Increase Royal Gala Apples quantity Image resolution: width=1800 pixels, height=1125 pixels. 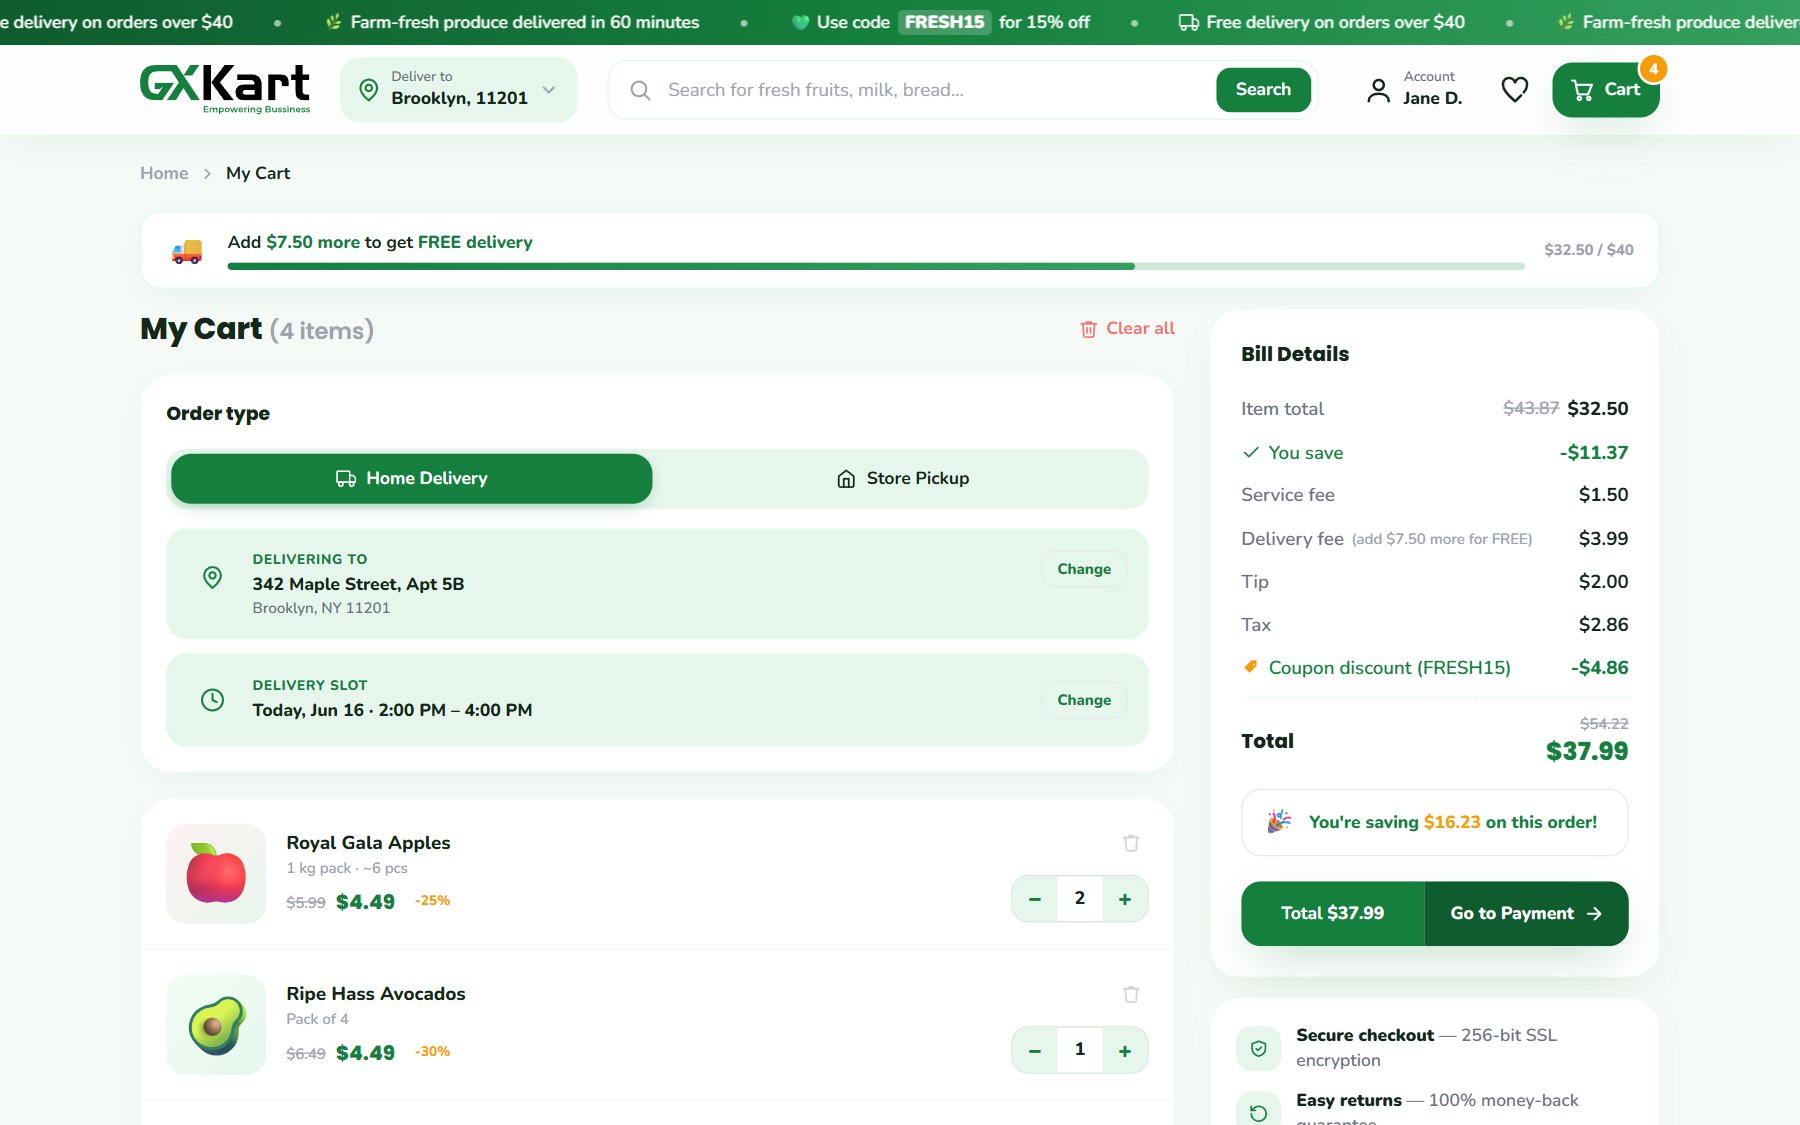1125,899
